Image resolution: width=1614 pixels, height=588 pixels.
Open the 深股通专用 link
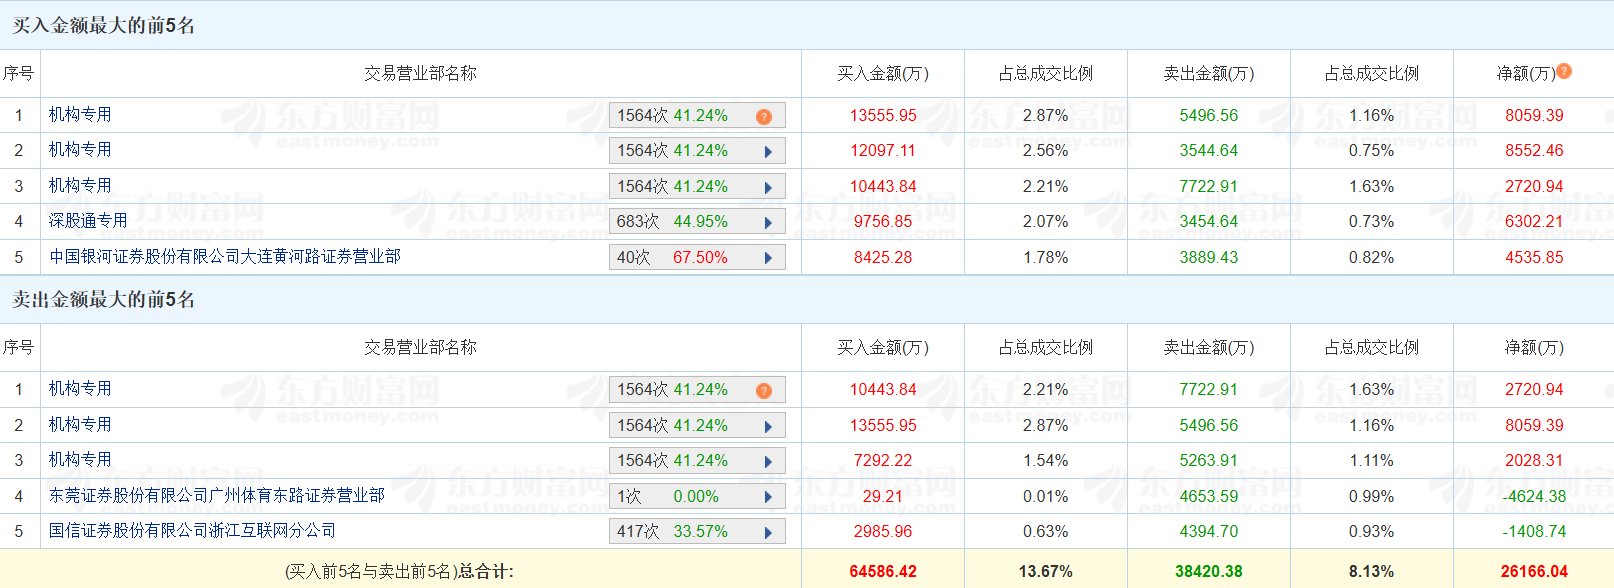click(x=88, y=220)
